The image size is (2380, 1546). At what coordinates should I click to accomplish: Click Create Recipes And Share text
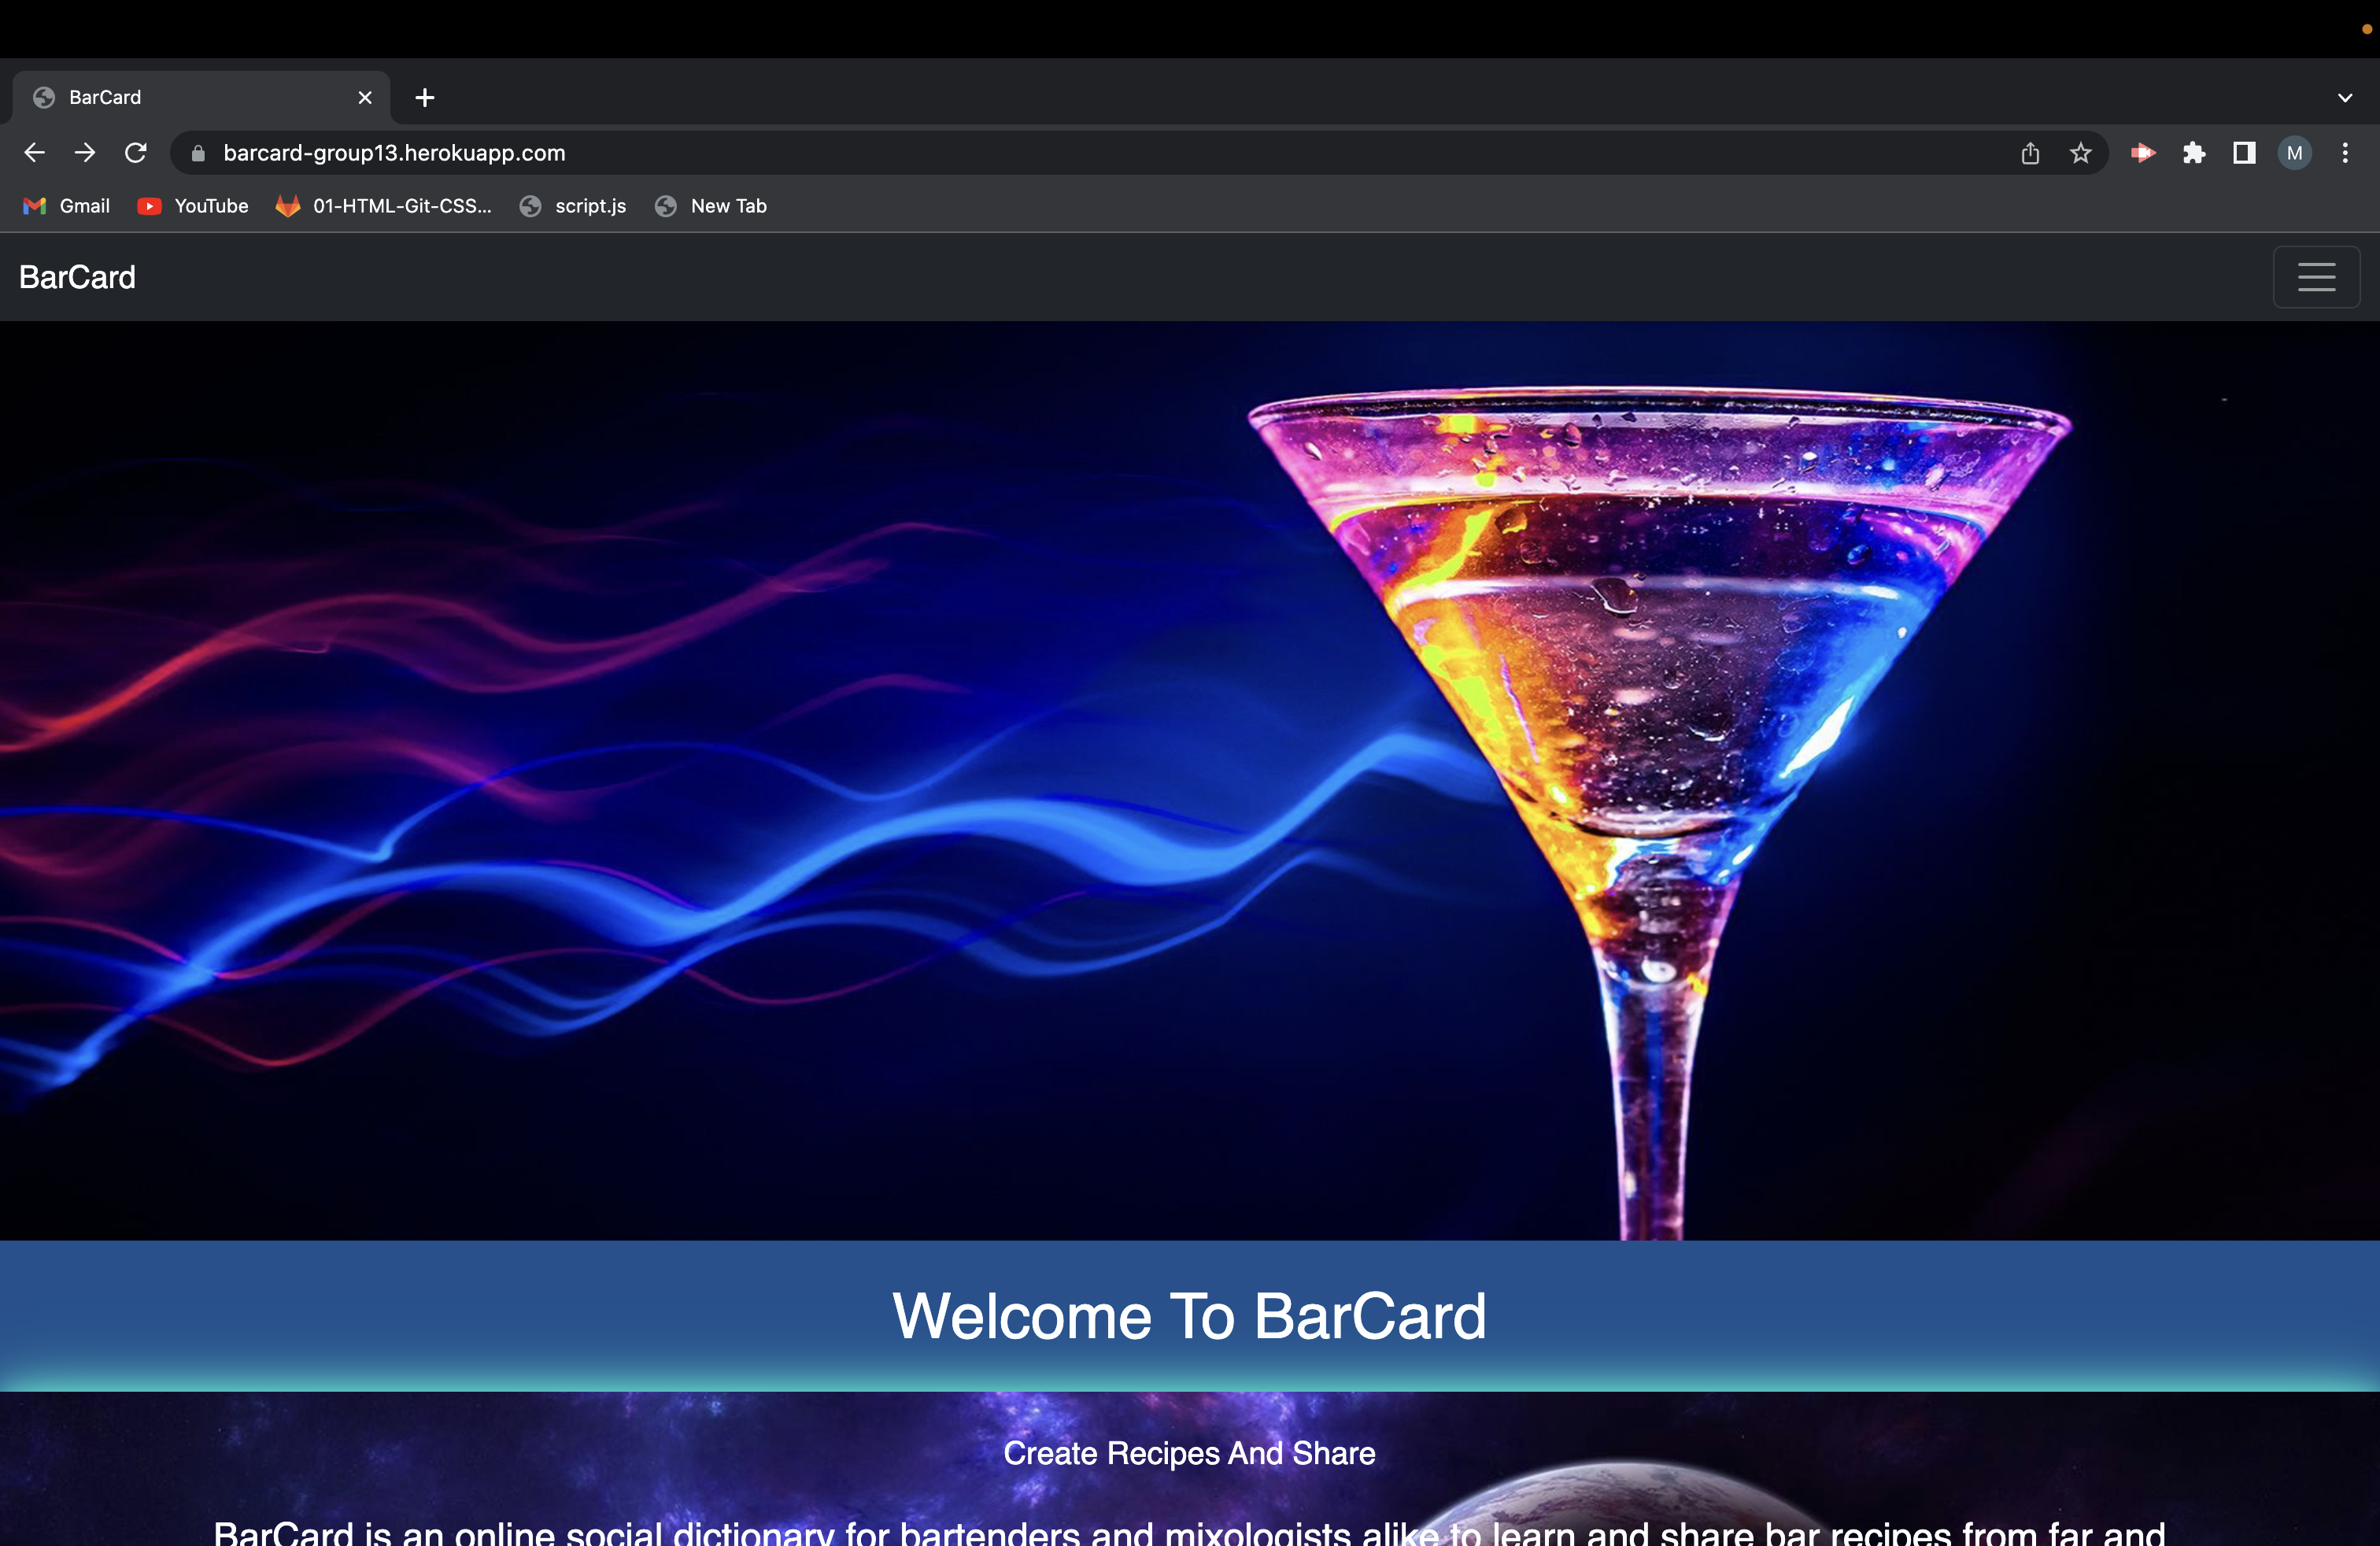(x=1189, y=1453)
